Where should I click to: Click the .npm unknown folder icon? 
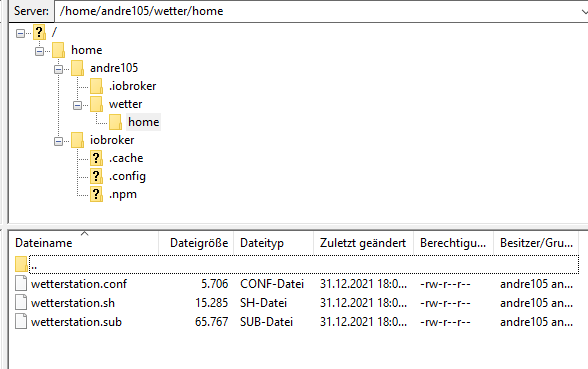pyautogui.click(x=96, y=194)
